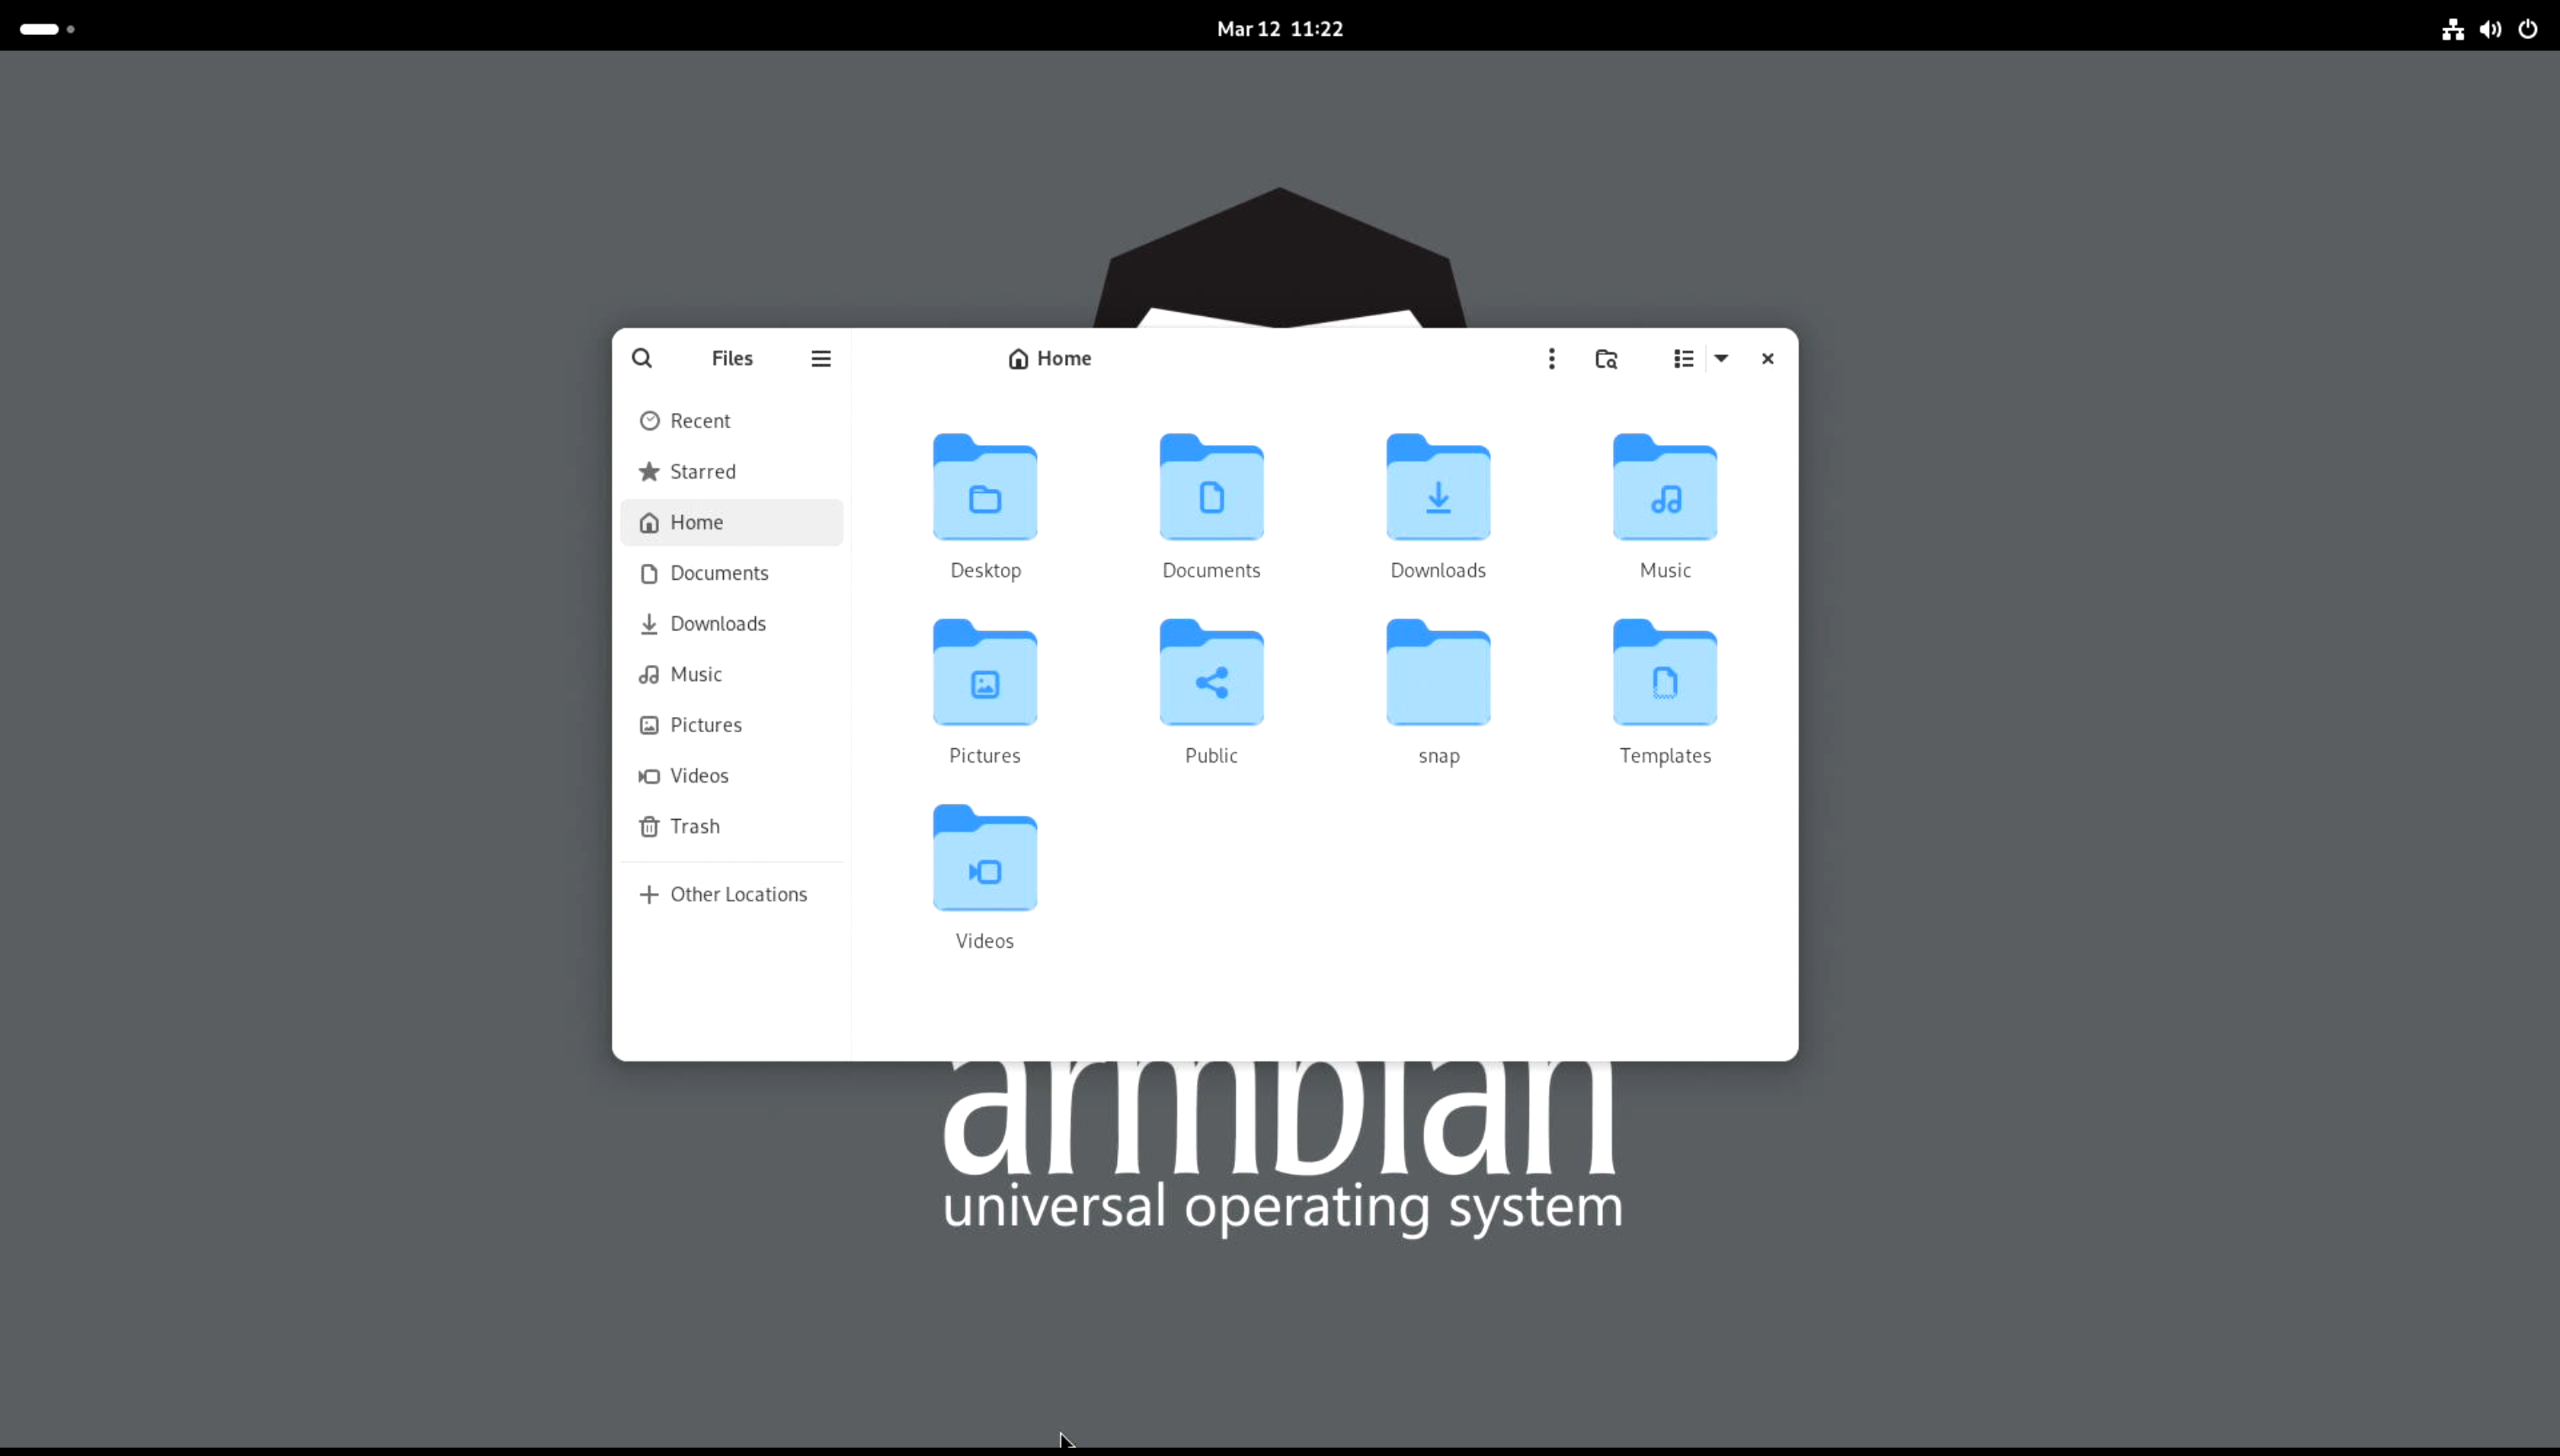Select Starred in sidebar
The height and width of the screenshot is (1456, 2560).
(x=702, y=472)
